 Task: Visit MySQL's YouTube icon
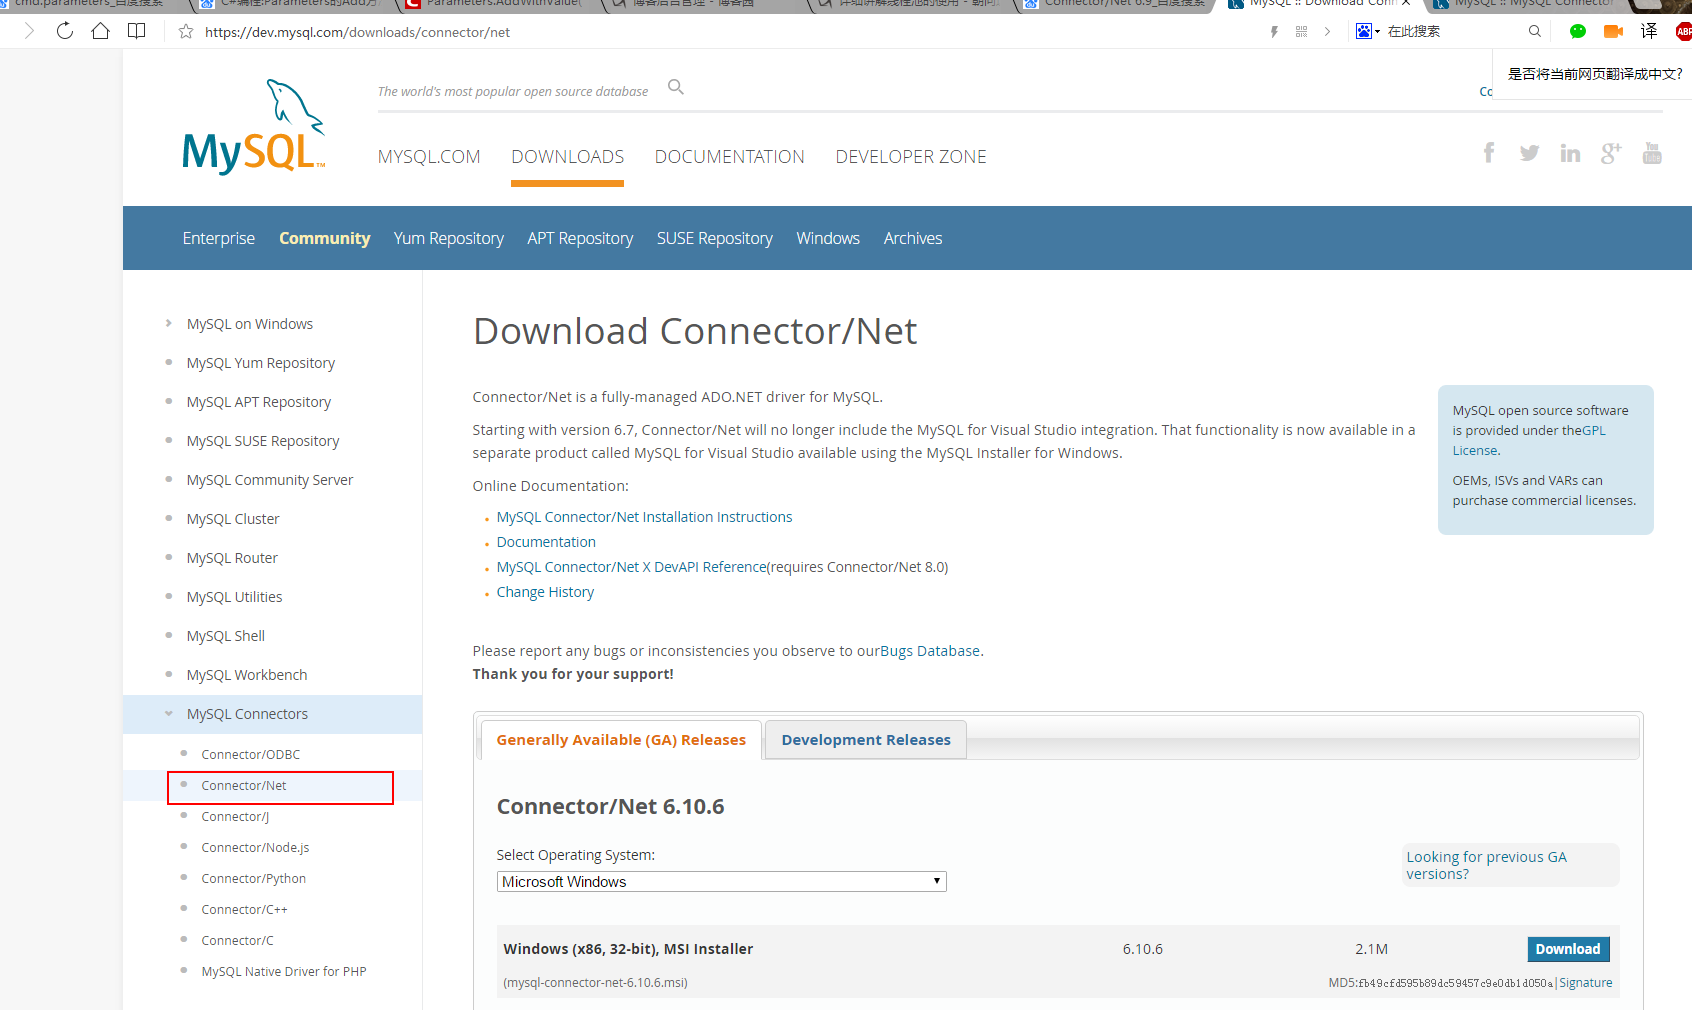(x=1652, y=153)
